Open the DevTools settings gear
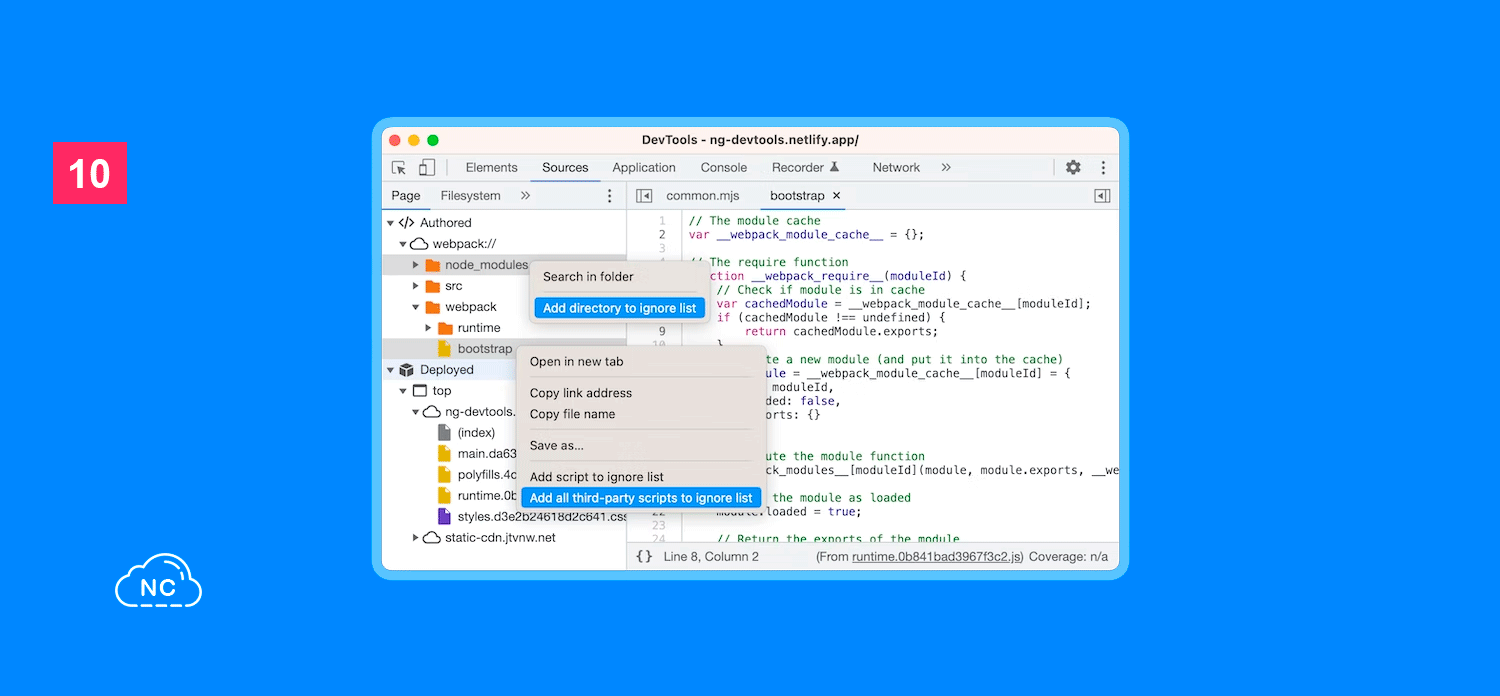 [1073, 168]
